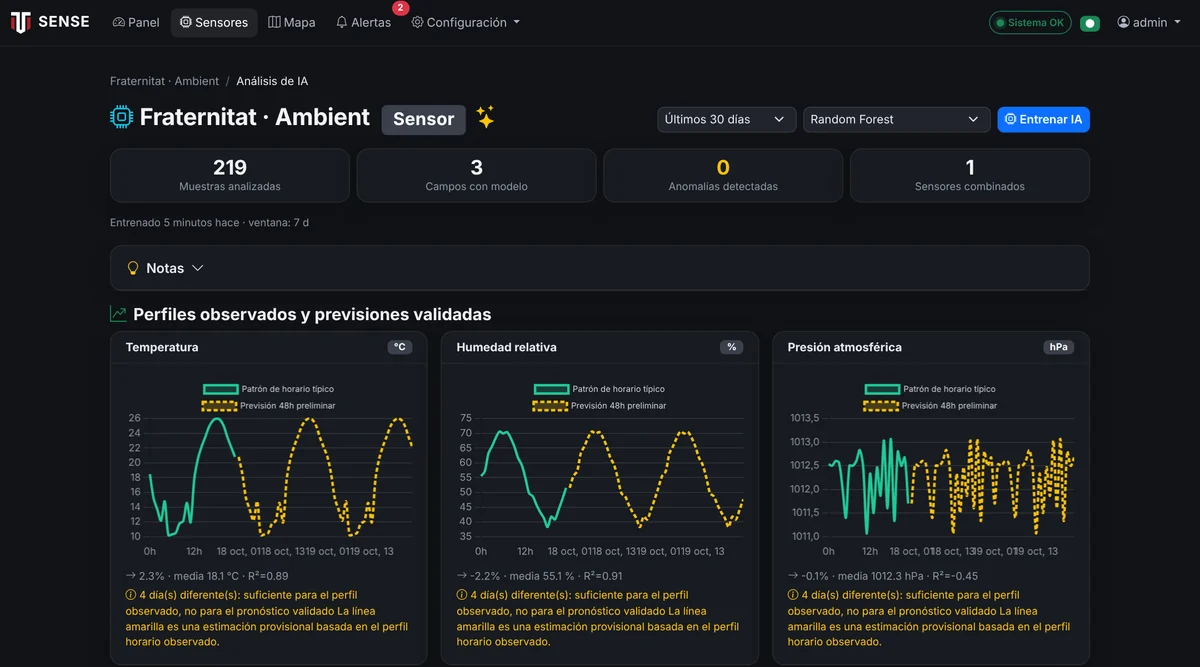
Task: Toggle Previsión 48h preliminar legend in Temperatura
Action: tap(268, 406)
